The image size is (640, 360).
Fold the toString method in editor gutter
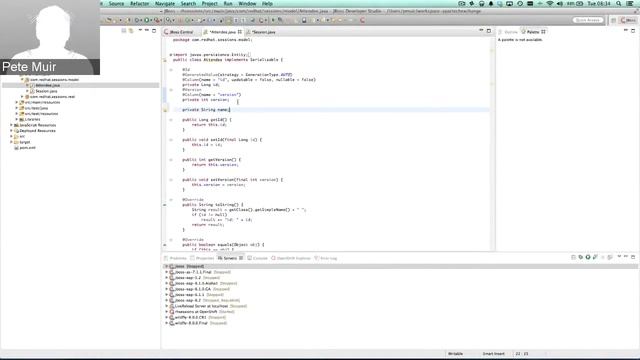171,200
